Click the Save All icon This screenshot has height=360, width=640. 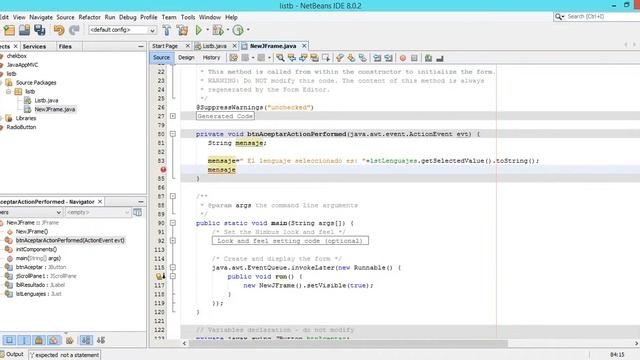(x=40, y=30)
